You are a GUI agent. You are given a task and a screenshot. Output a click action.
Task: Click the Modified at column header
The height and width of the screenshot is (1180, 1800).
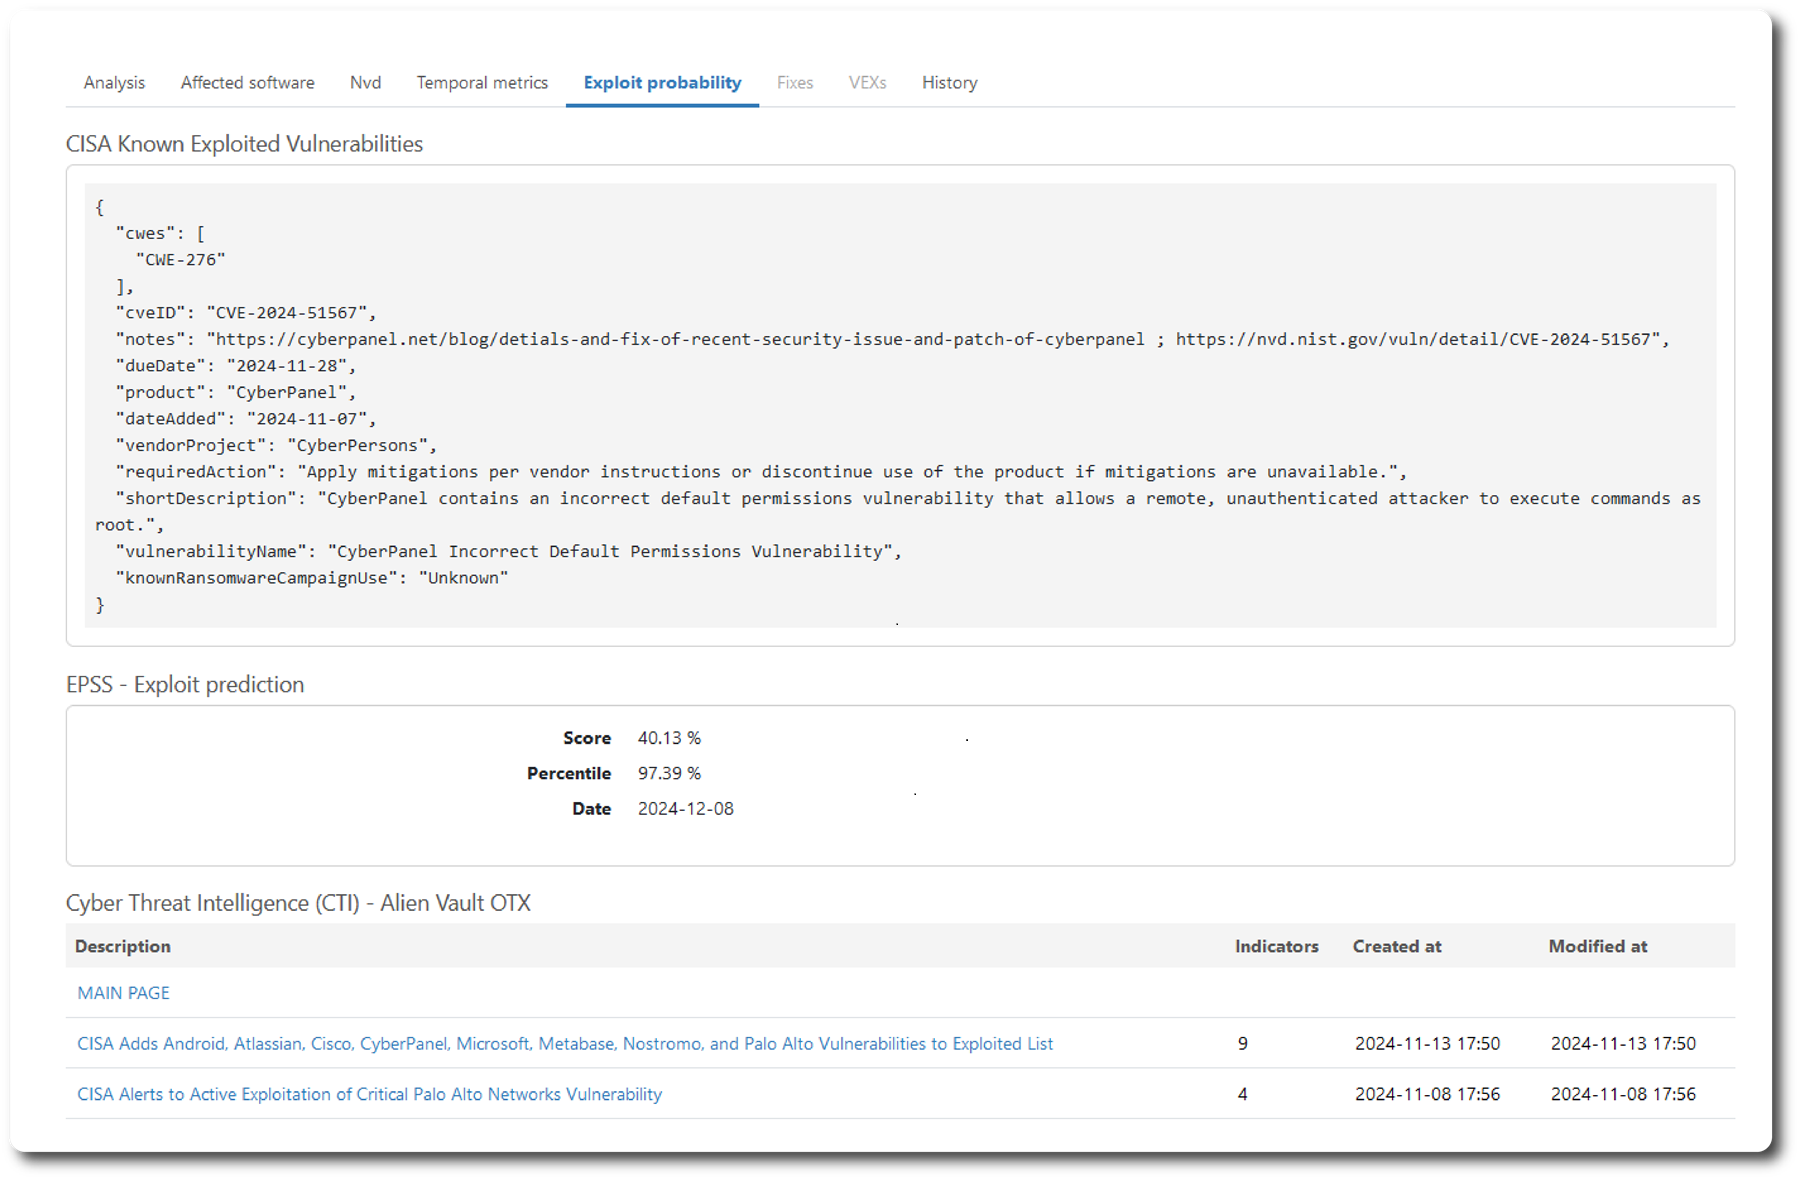click(1597, 946)
